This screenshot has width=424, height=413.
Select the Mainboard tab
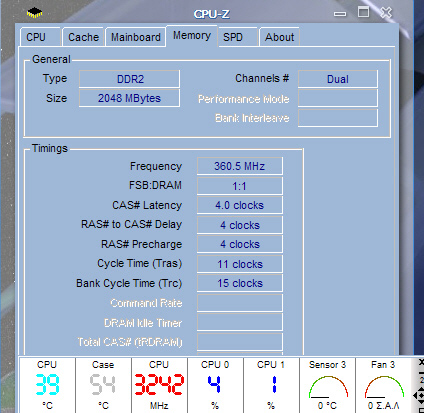136,37
